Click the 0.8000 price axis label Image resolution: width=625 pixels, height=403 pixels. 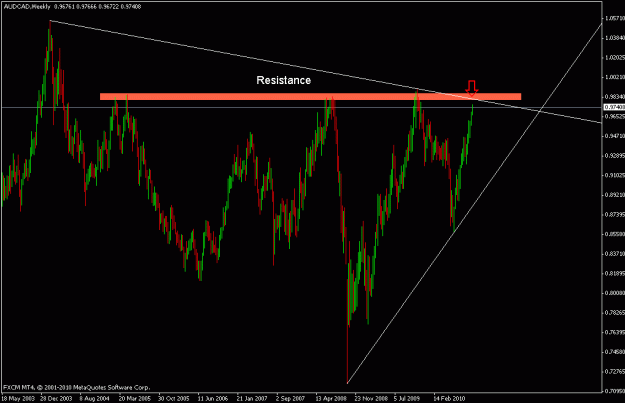[x=615, y=293]
